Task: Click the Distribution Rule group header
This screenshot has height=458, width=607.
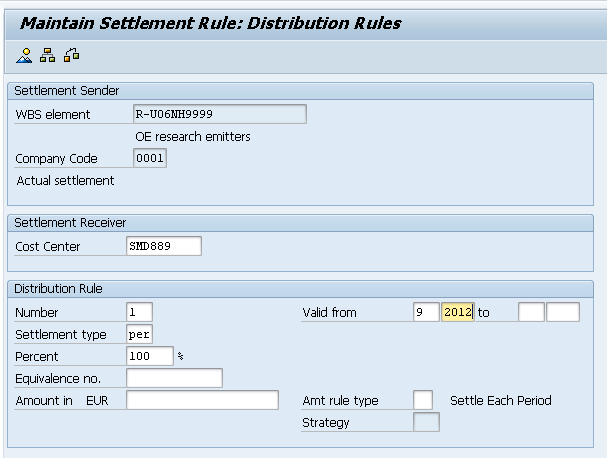Action: click(57, 288)
